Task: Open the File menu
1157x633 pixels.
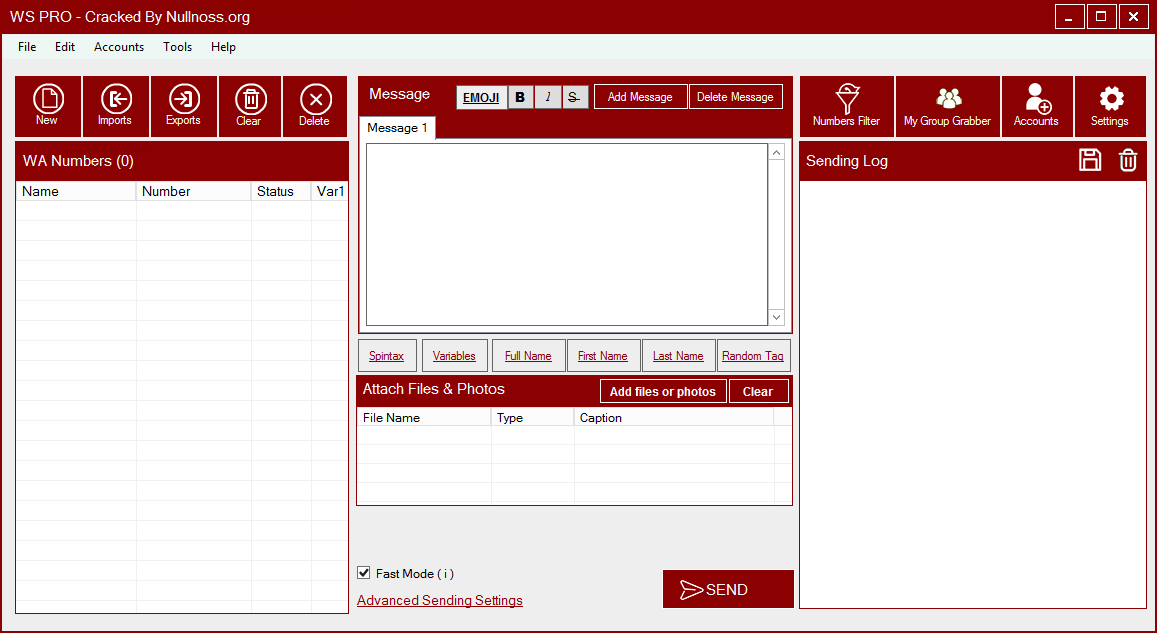Action: click(x=27, y=46)
